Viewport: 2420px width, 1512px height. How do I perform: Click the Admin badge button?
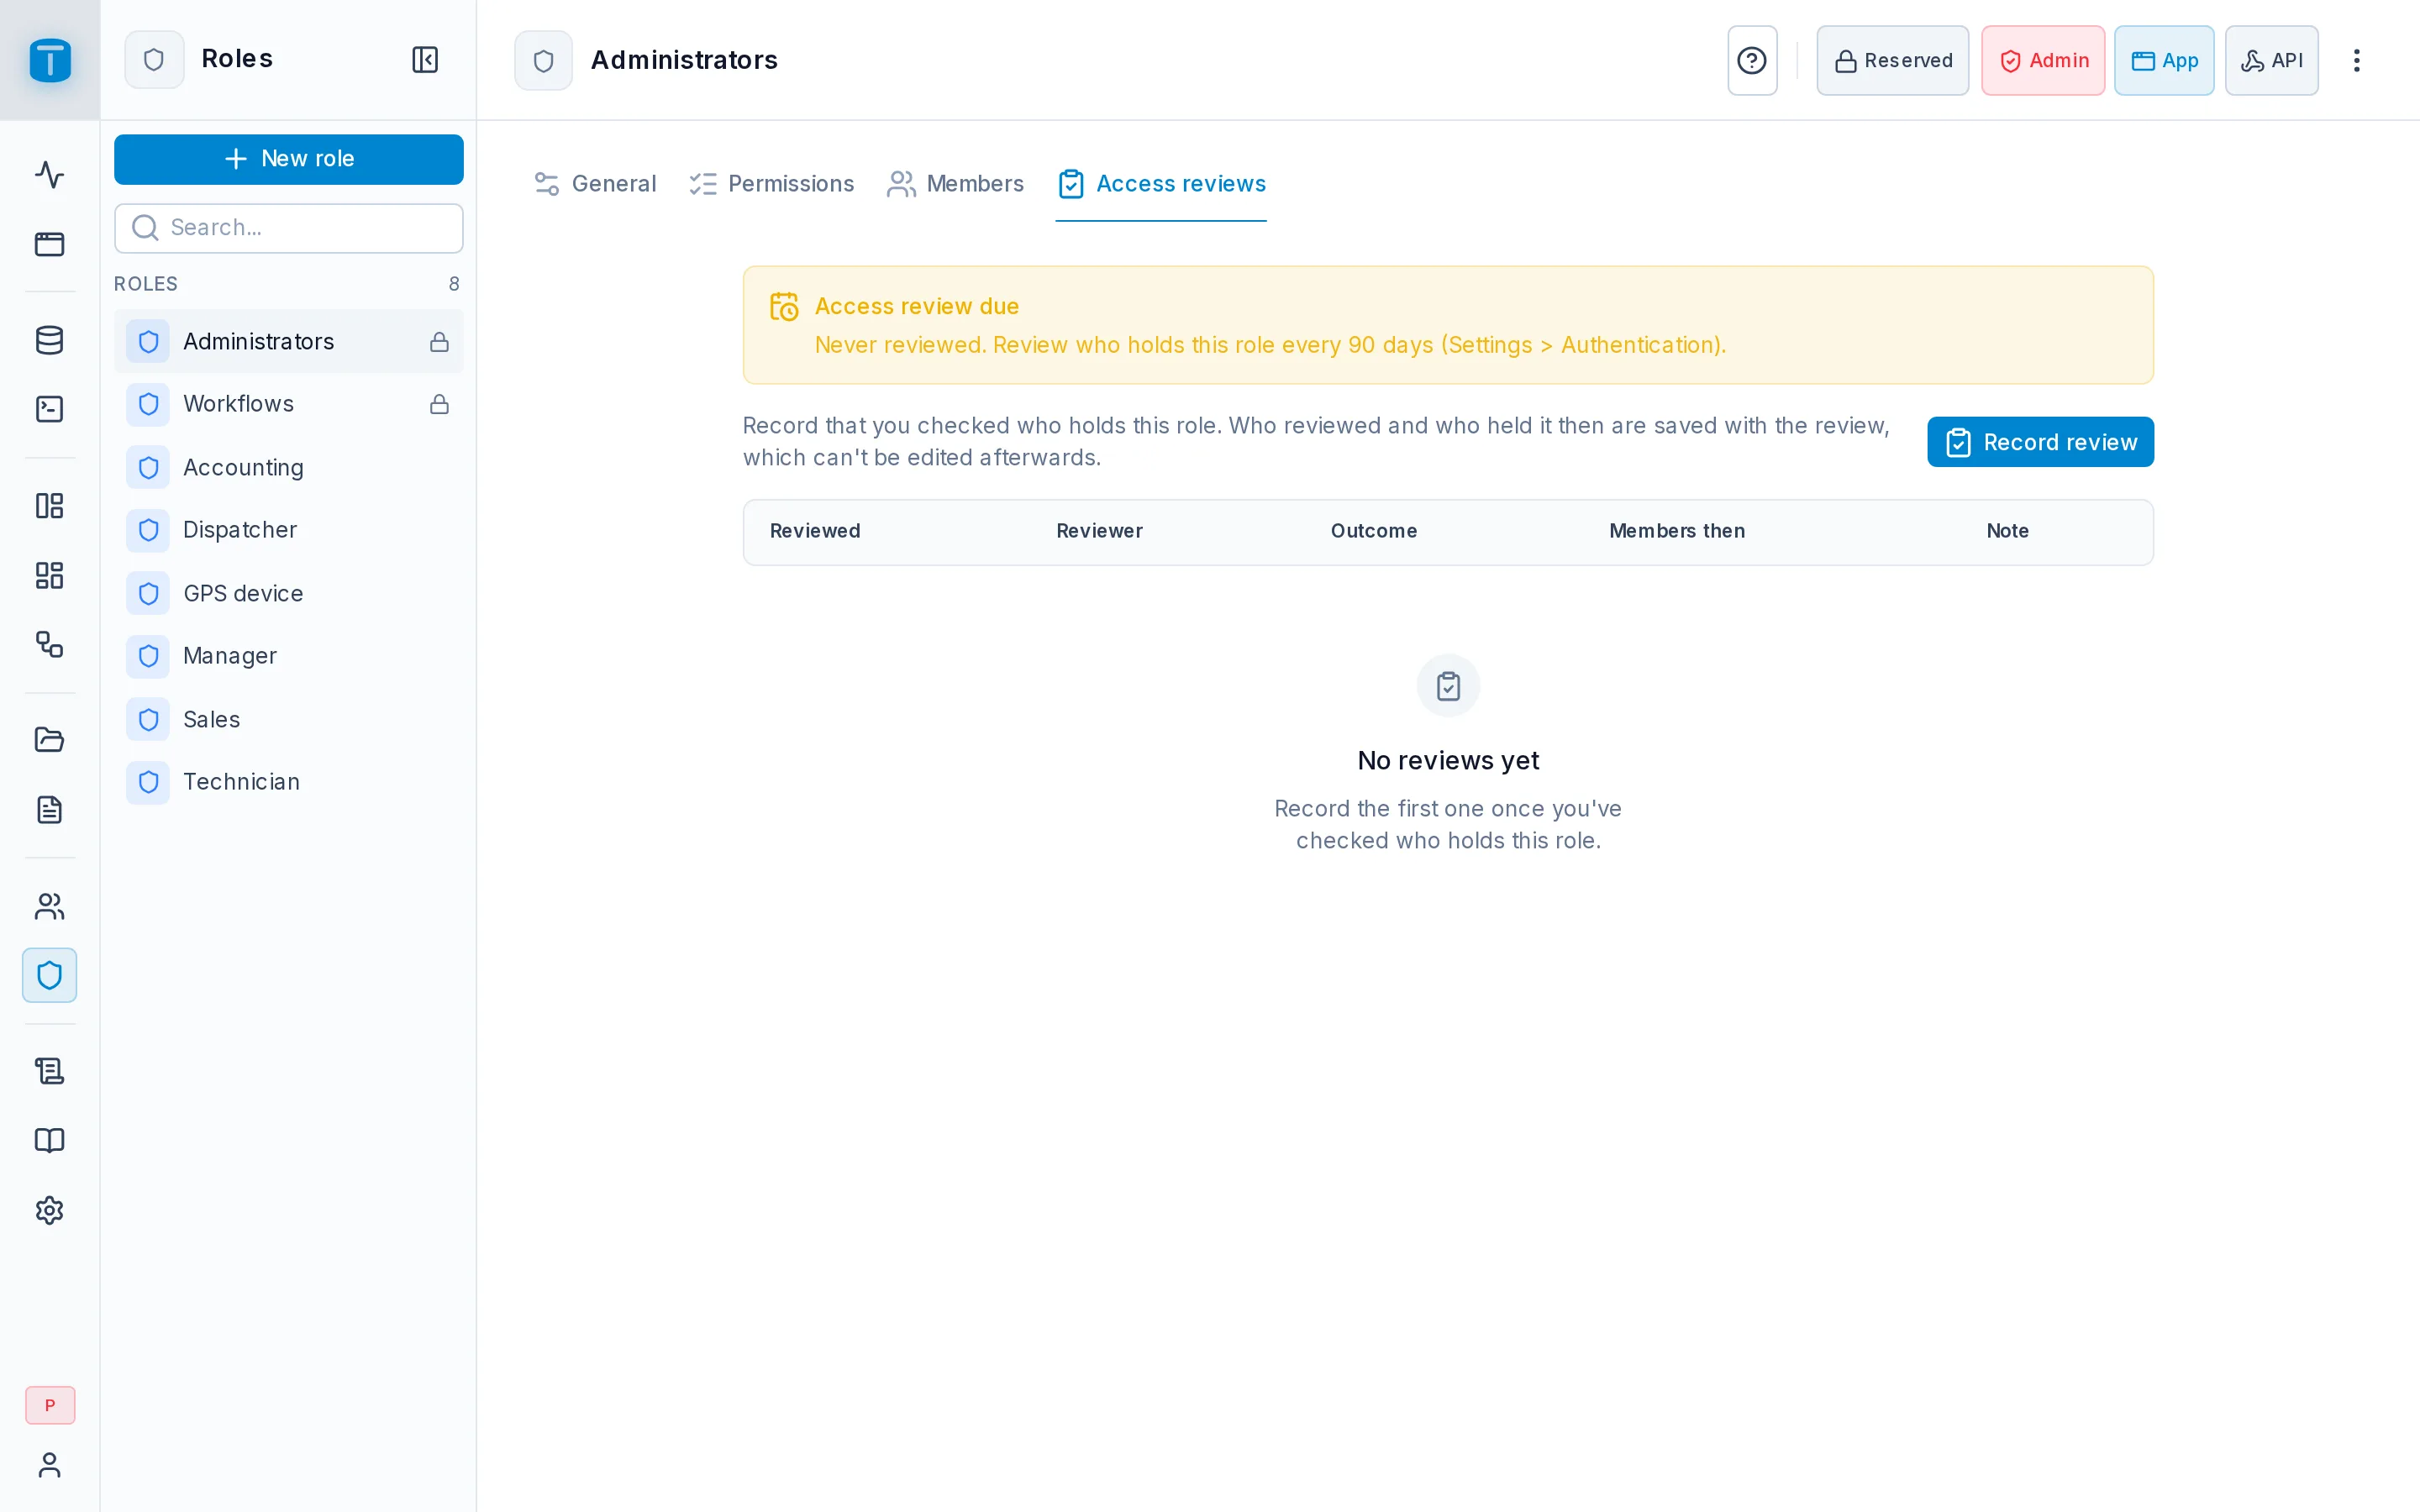point(2043,60)
